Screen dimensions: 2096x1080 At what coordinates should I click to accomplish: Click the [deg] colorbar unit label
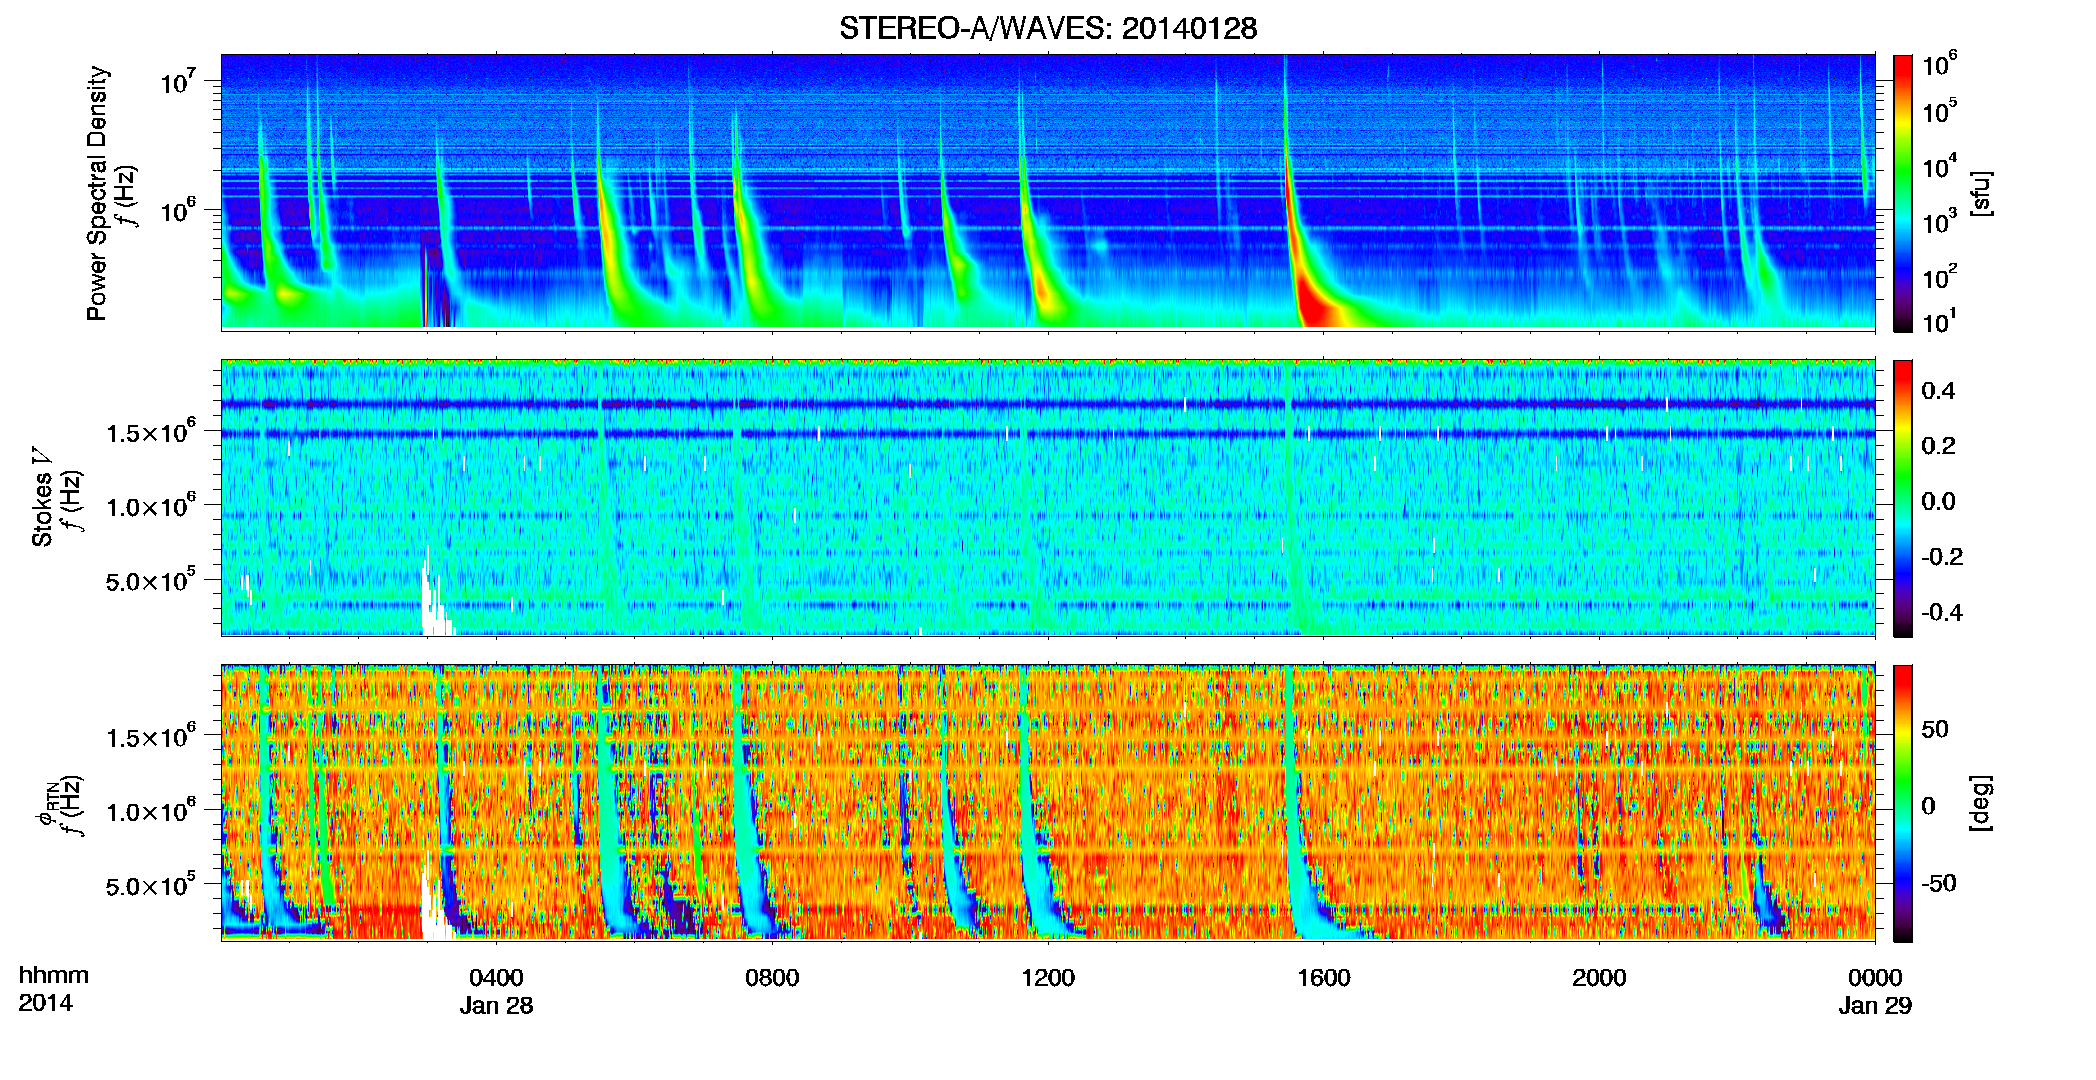tap(1981, 803)
